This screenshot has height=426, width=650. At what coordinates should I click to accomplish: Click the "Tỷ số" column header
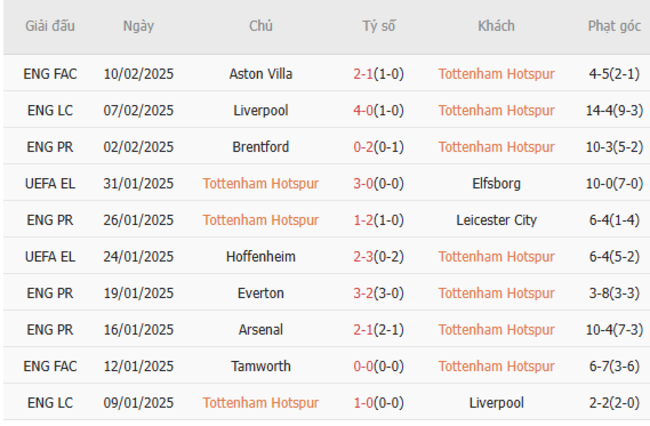pyautogui.click(x=379, y=26)
